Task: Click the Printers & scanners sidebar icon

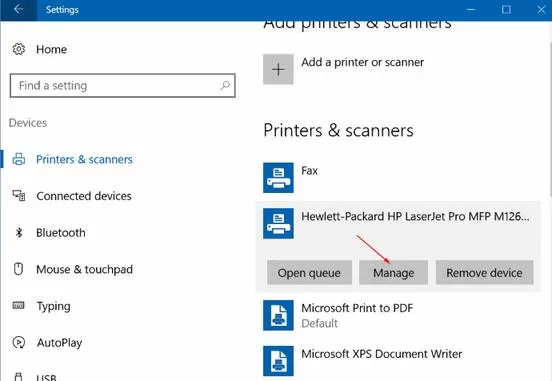Action: tap(19, 159)
